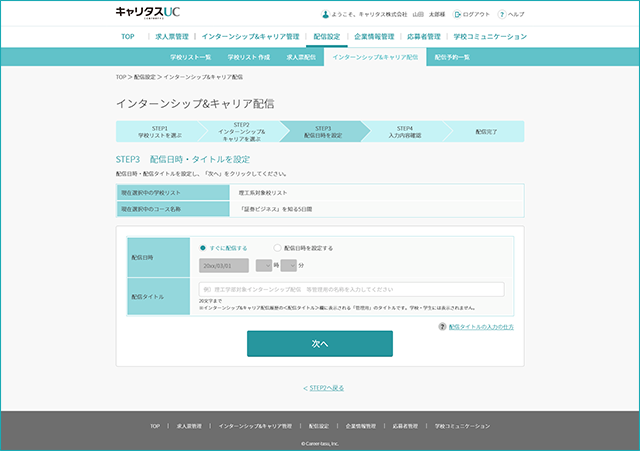640x451 pixels.
Task: Open the 配信予約一覧 sub tab
Action: pos(452,57)
